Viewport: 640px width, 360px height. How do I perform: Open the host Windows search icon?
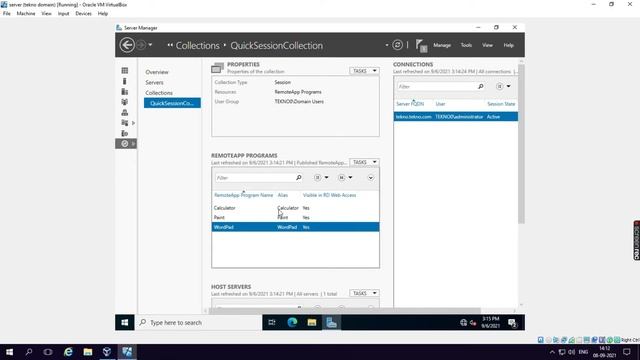pos(29,352)
